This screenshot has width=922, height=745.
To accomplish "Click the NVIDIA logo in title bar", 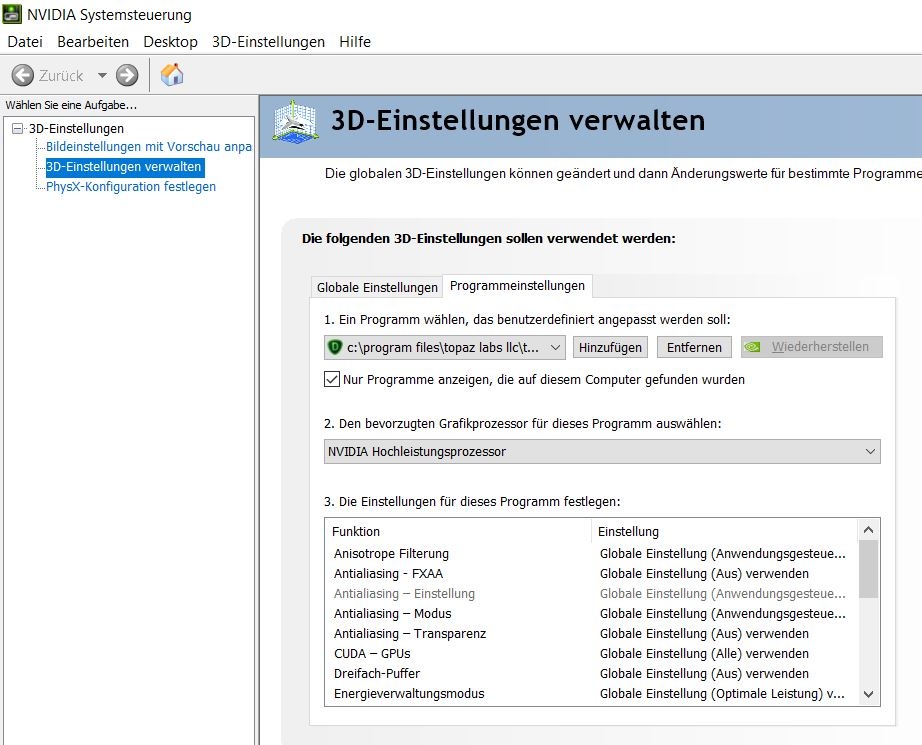I will (x=12, y=15).
